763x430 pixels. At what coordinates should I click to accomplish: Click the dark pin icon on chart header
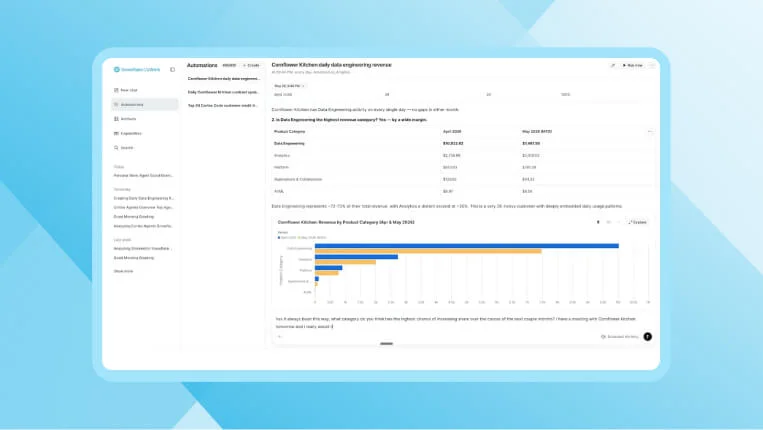pos(598,222)
